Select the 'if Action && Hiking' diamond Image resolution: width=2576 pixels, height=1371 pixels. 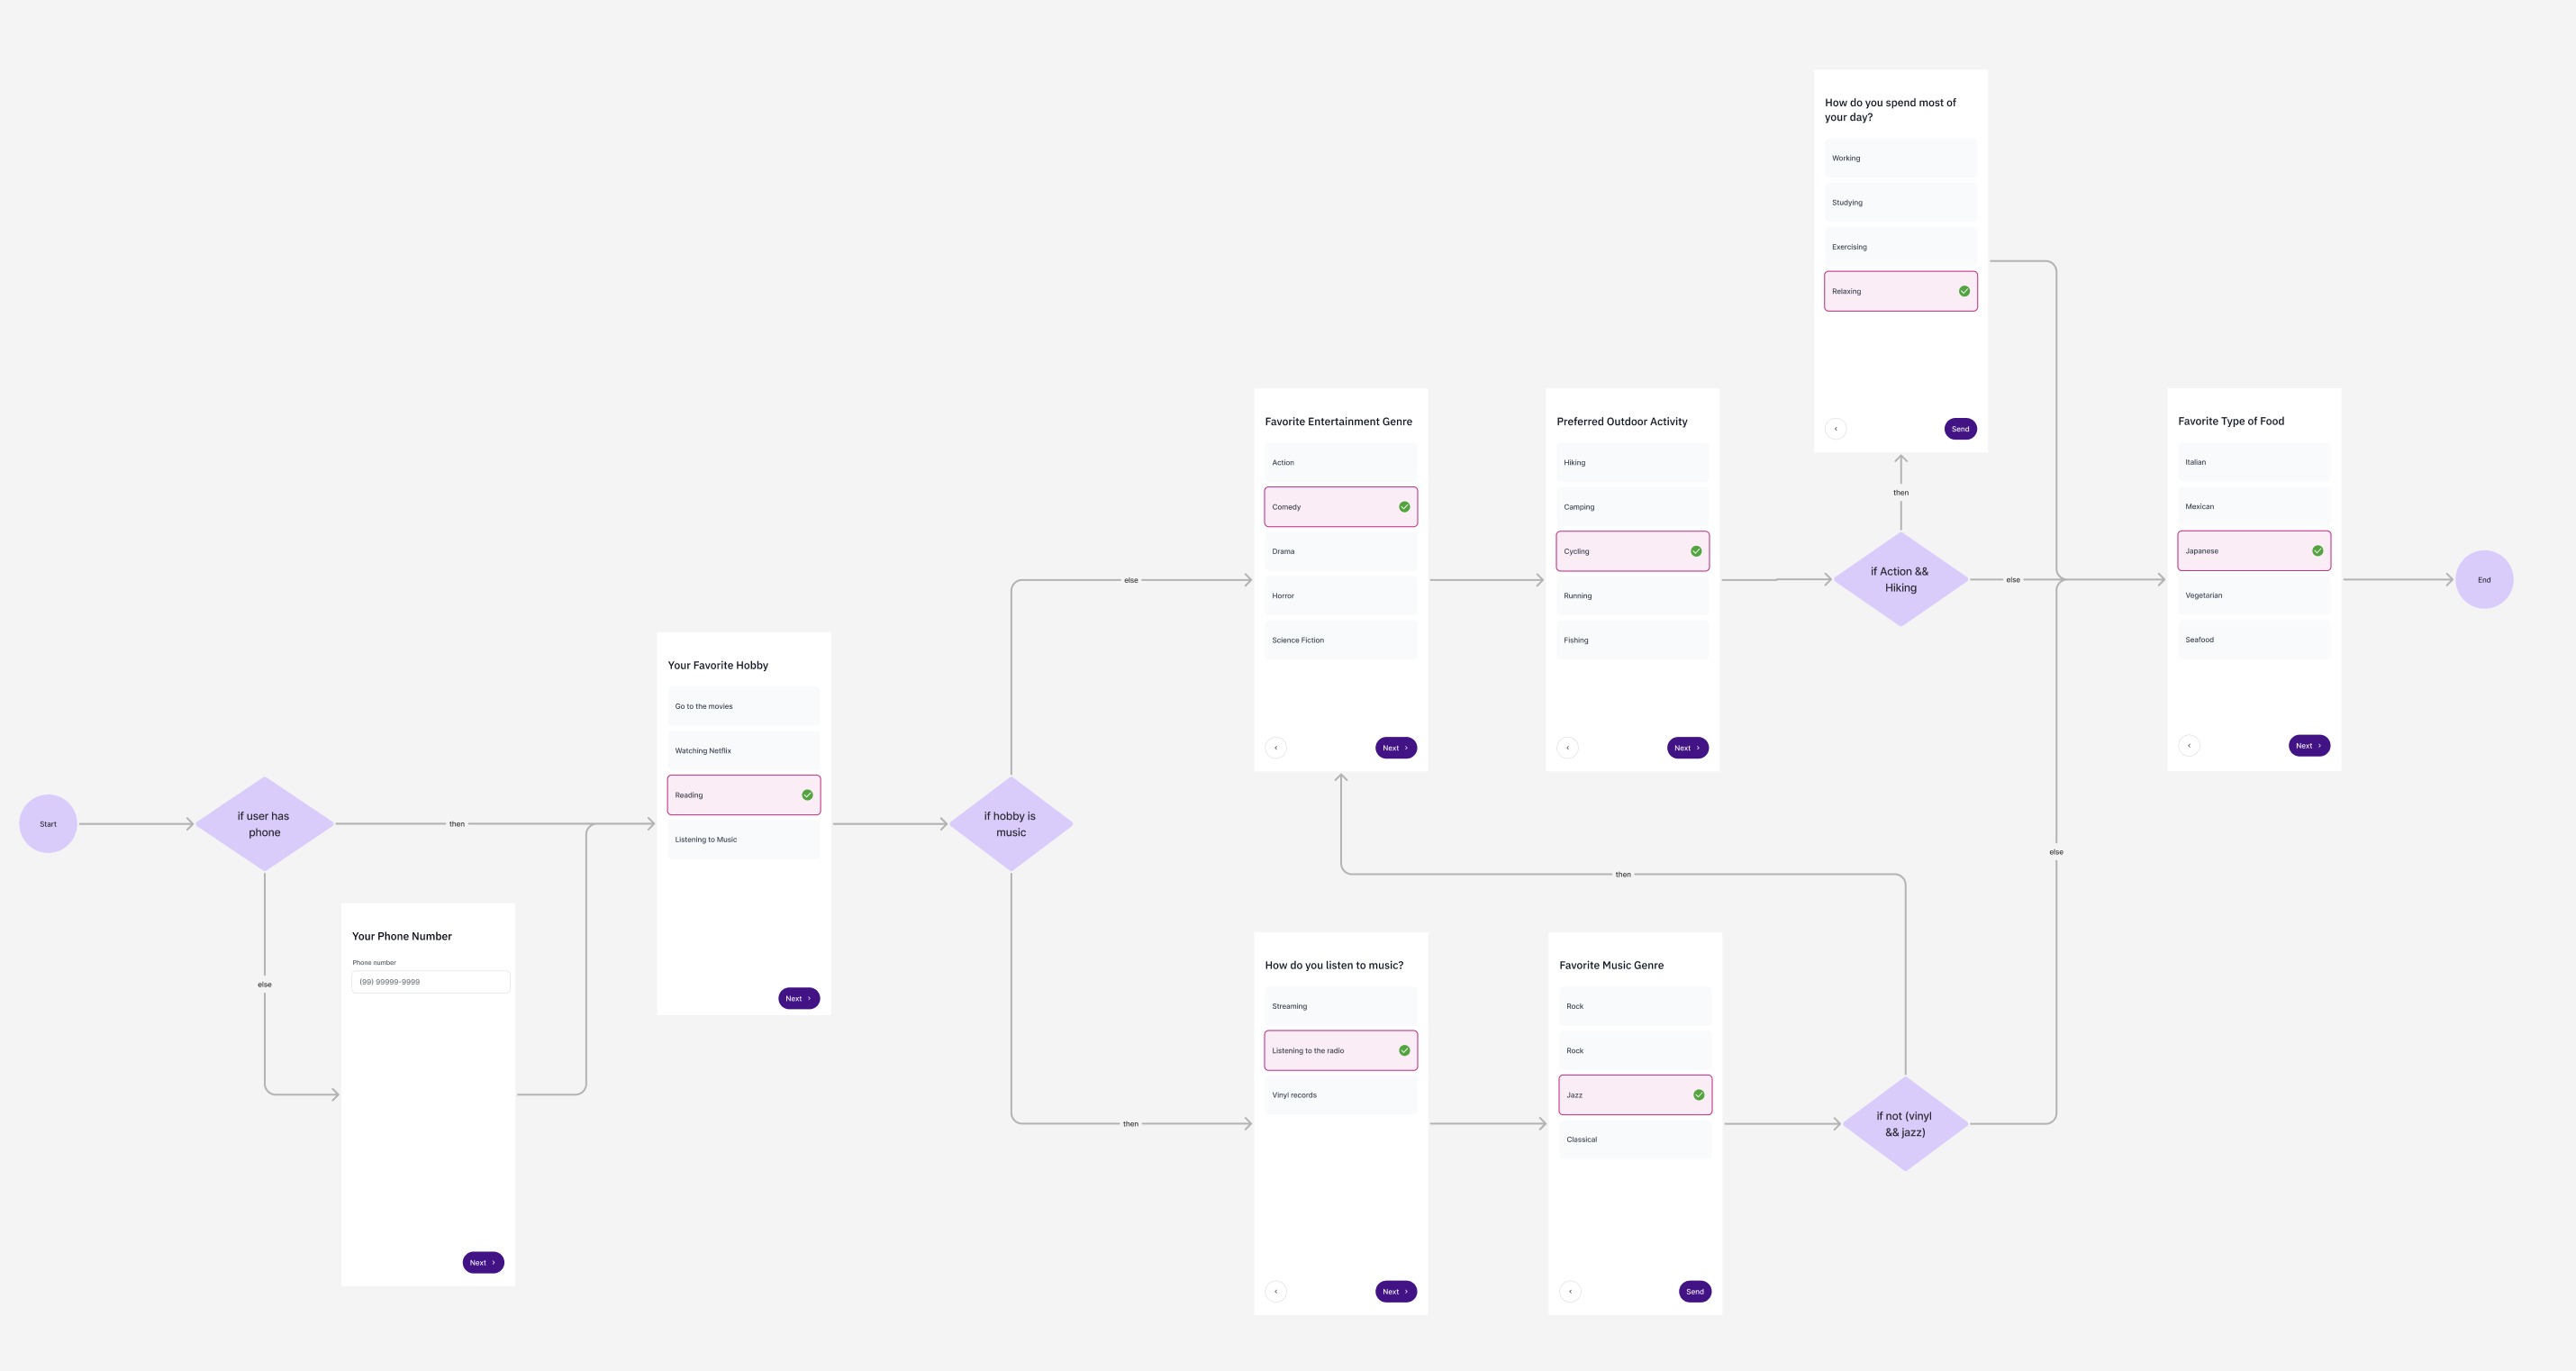(1900, 580)
